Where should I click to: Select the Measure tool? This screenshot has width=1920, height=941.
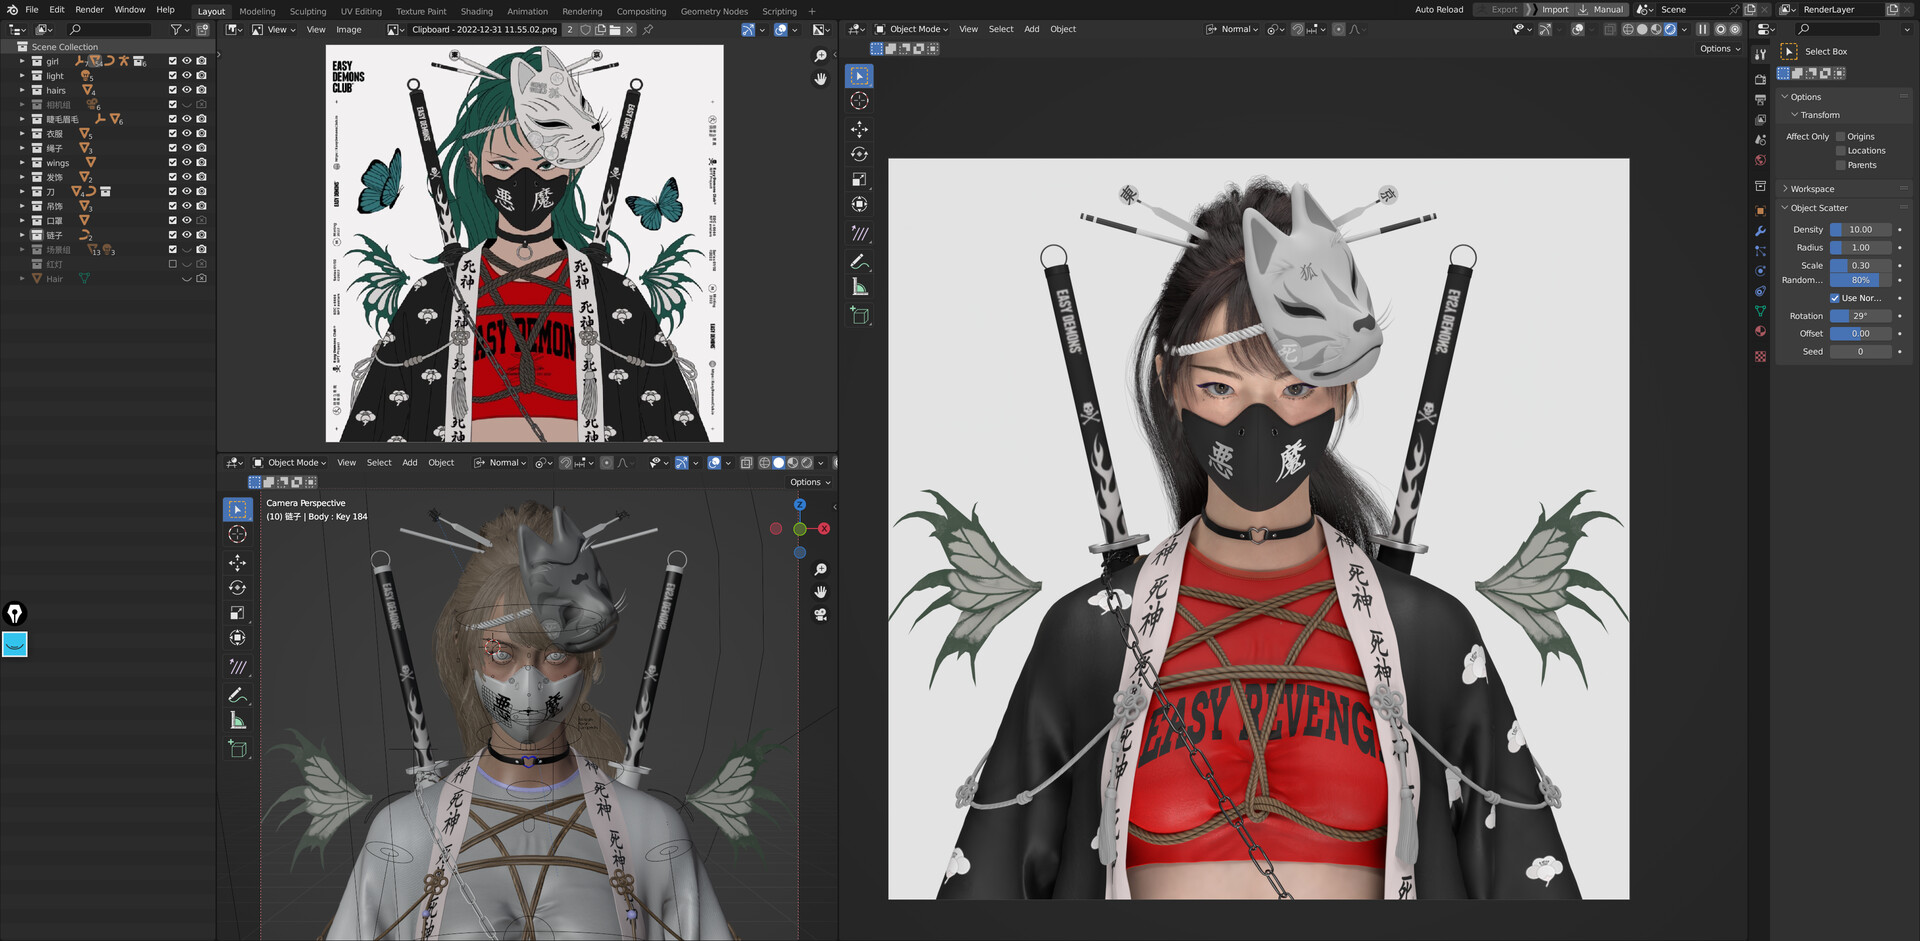point(858,289)
